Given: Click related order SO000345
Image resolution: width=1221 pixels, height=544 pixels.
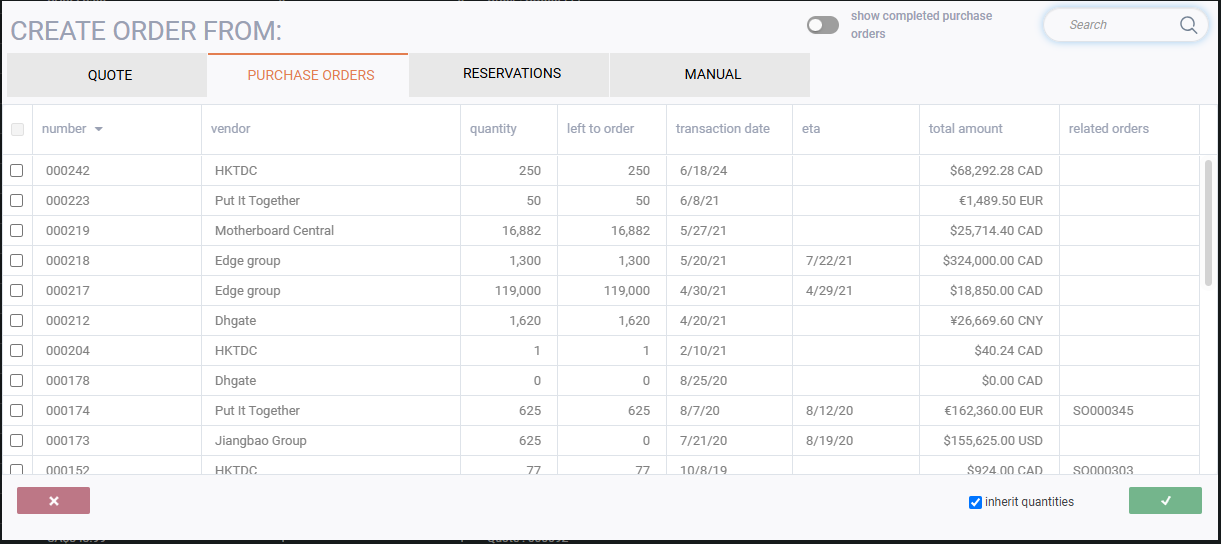Looking at the screenshot, I should tap(1103, 411).
